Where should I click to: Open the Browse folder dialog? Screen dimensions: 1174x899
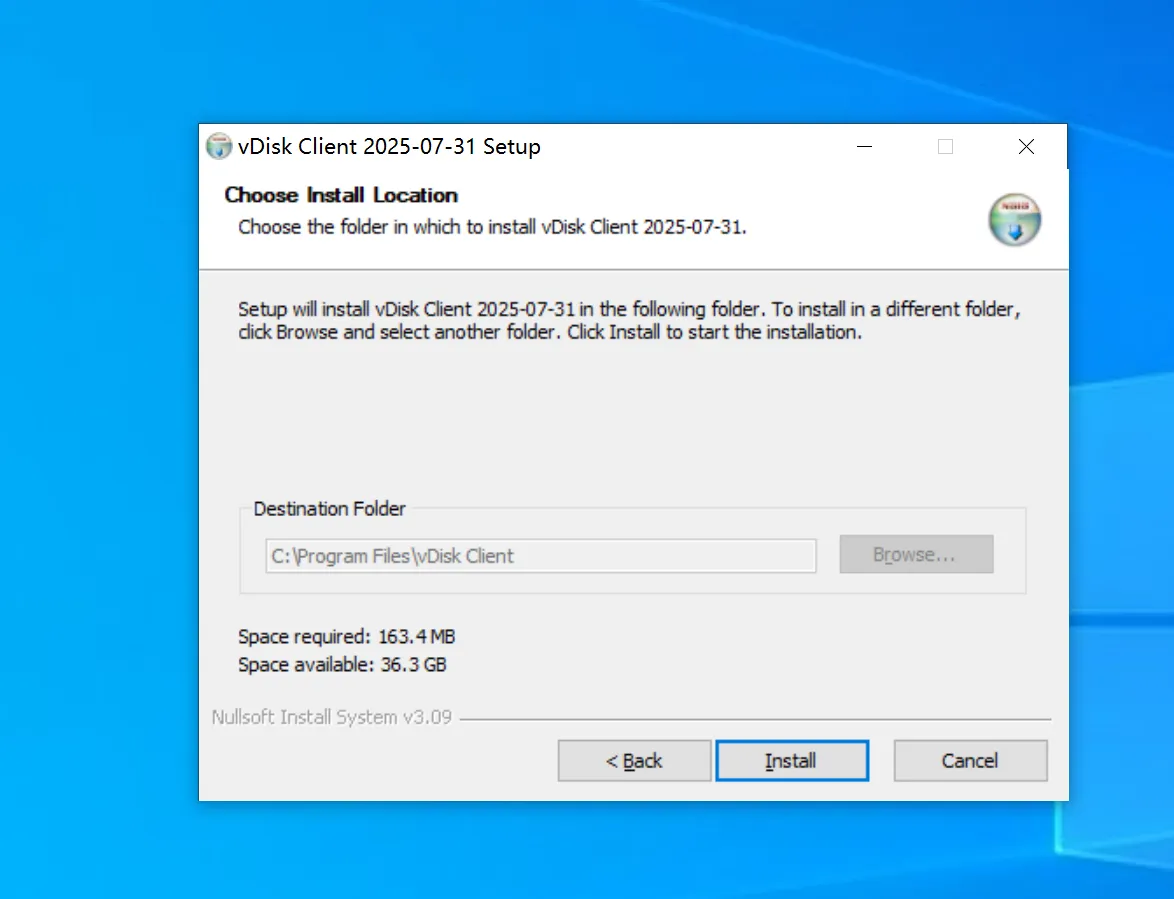click(916, 555)
